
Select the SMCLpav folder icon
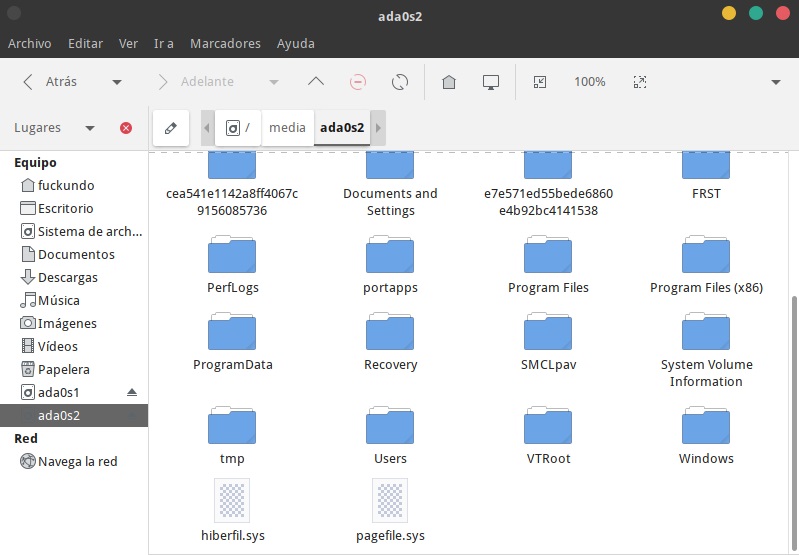click(x=548, y=331)
